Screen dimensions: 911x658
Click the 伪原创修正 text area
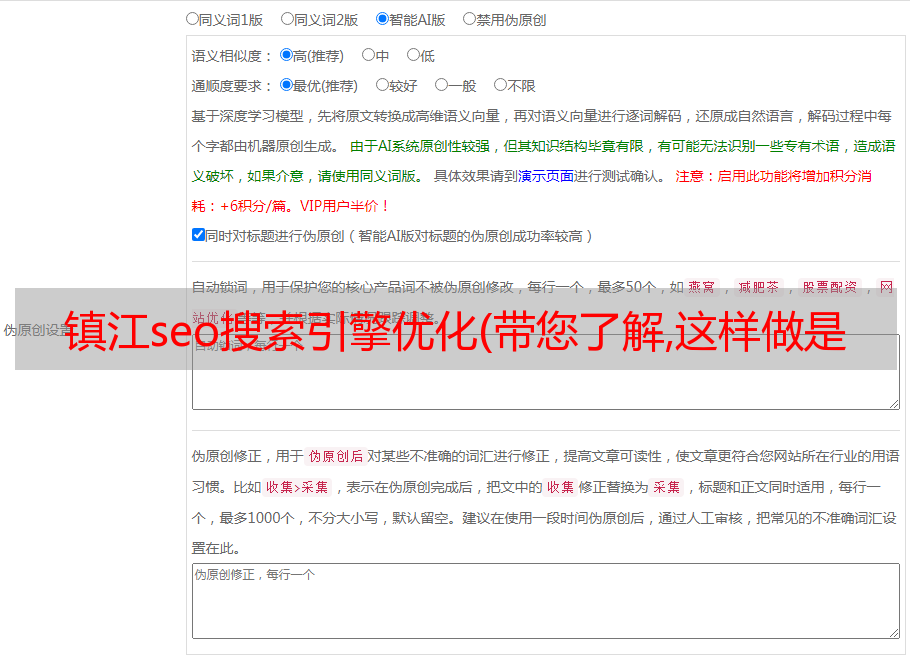point(546,601)
